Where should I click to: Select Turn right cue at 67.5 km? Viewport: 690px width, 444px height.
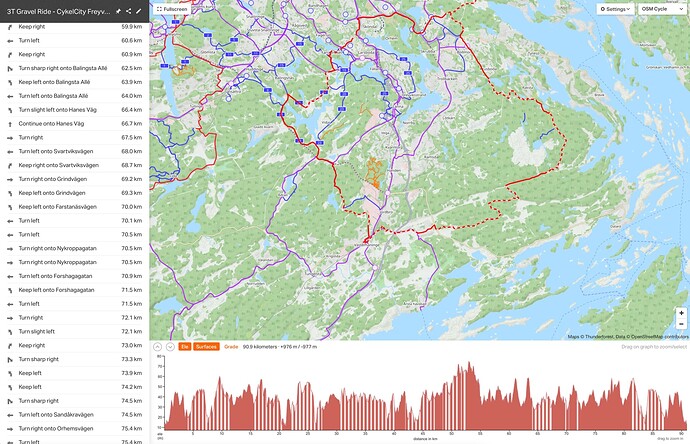[x=74, y=138]
